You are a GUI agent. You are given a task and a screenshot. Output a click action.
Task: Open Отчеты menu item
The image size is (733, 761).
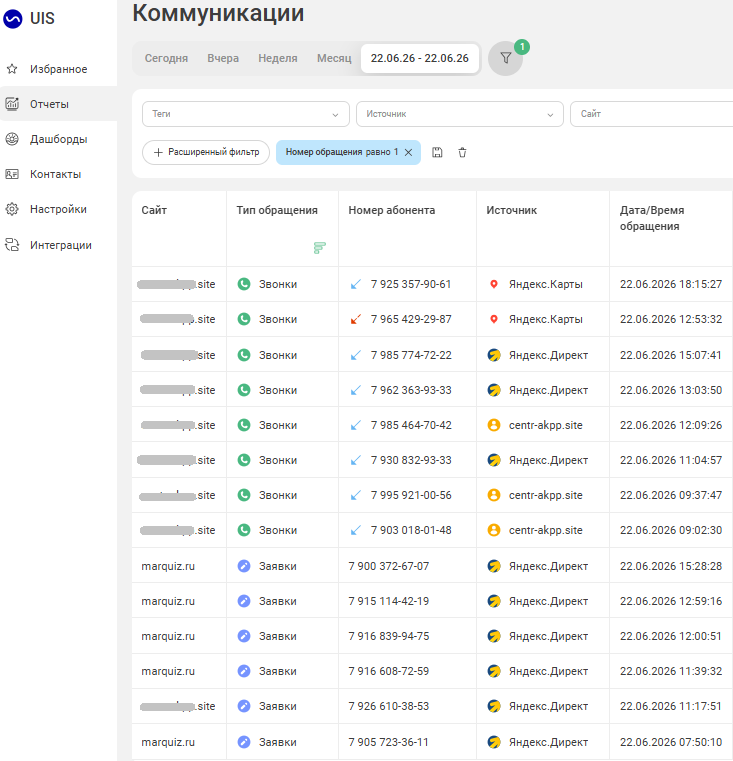click(58, 104)
